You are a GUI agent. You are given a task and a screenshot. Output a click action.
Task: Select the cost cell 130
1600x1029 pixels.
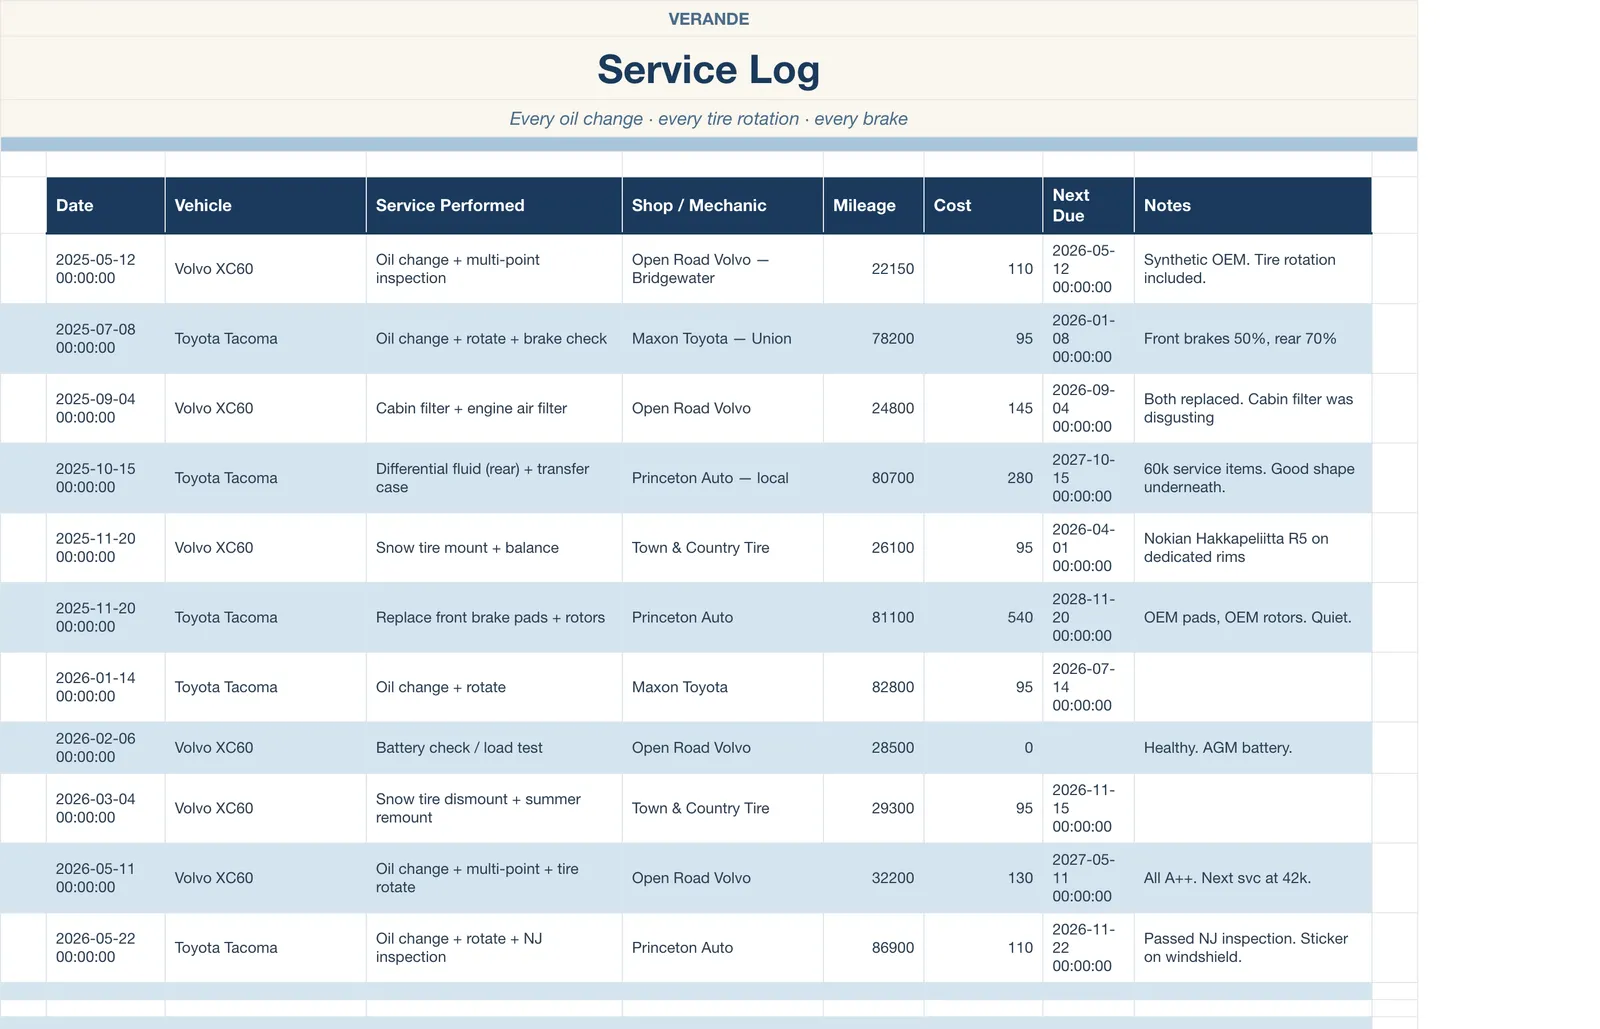[984, 878]
